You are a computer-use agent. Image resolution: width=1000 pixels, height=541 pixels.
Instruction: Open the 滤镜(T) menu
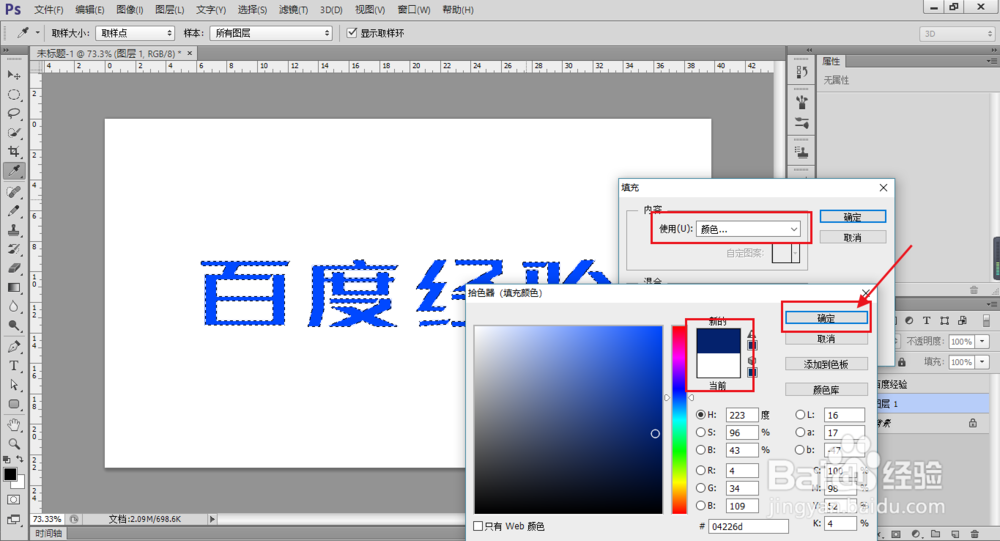(x=293, y=10)
